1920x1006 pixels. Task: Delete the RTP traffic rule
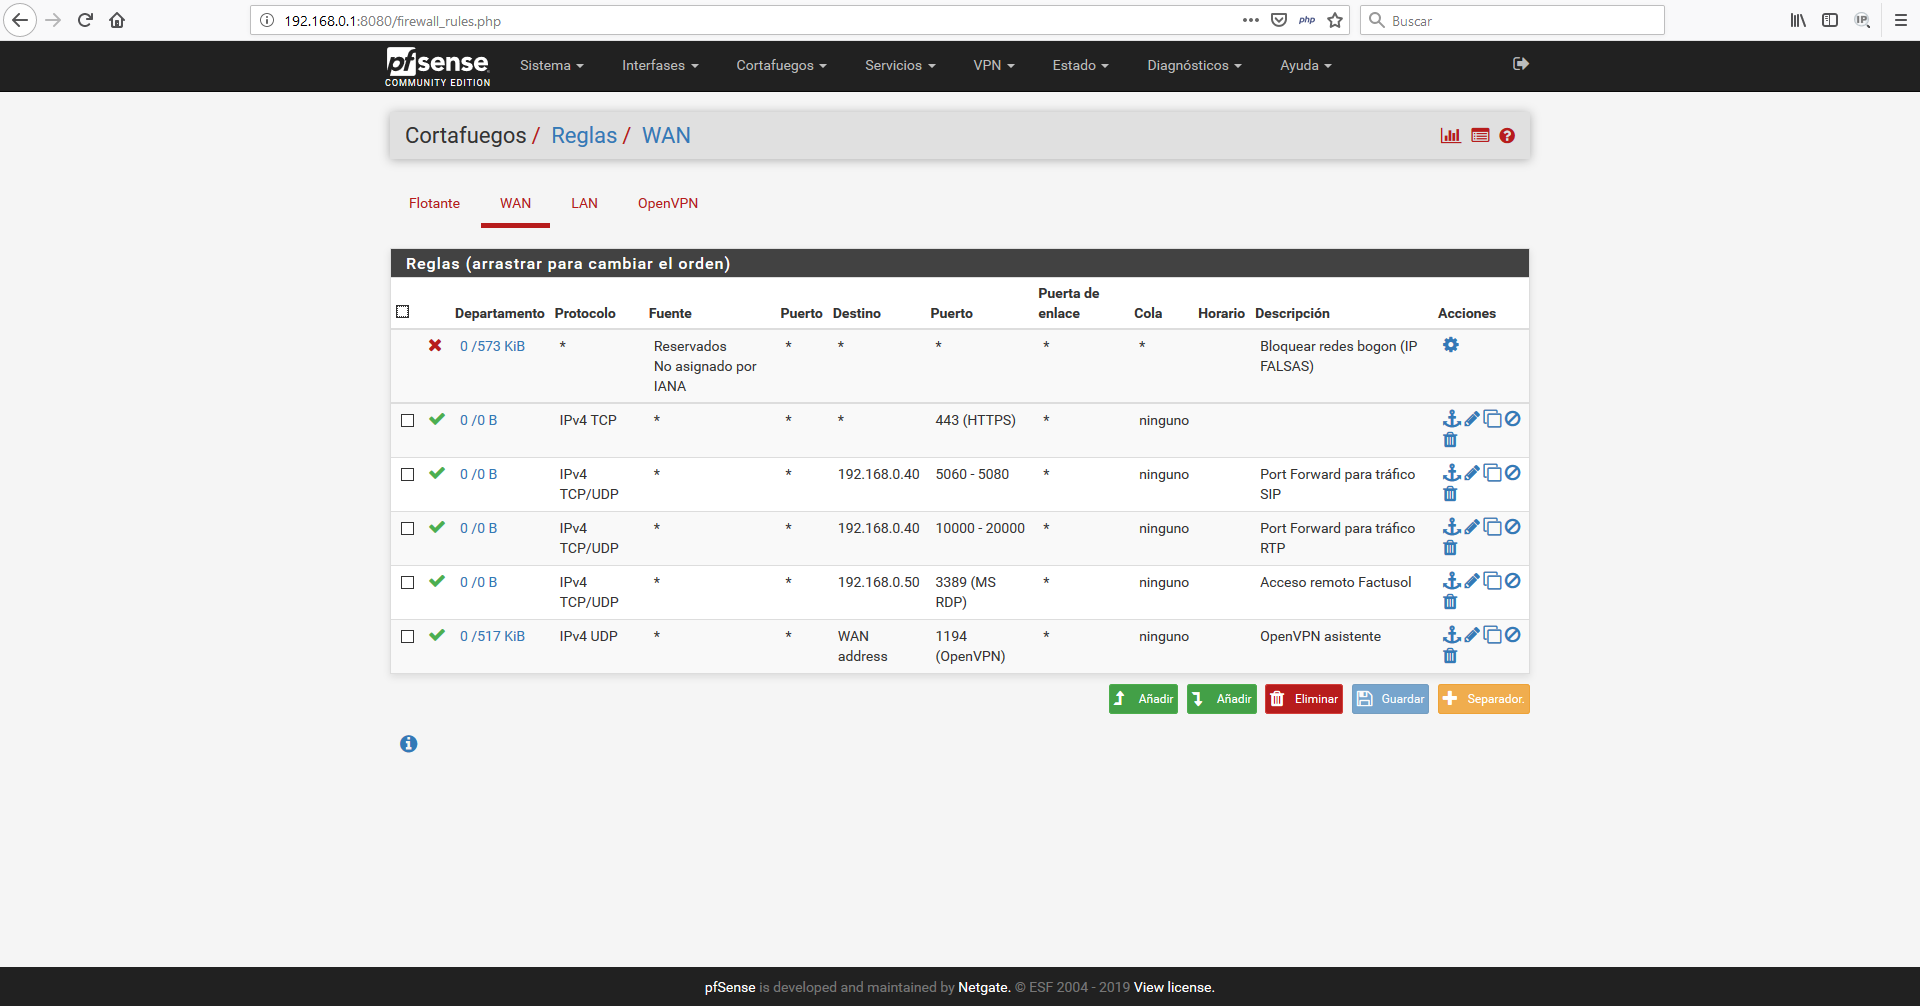coord(1450,548)
